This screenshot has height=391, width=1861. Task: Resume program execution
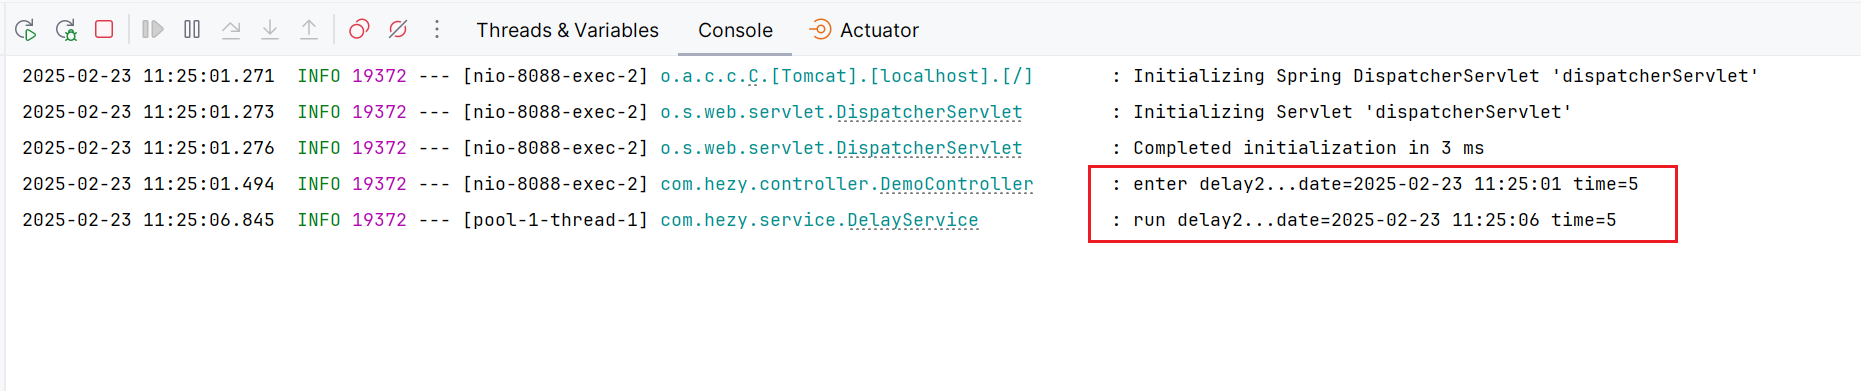[152, 29]
